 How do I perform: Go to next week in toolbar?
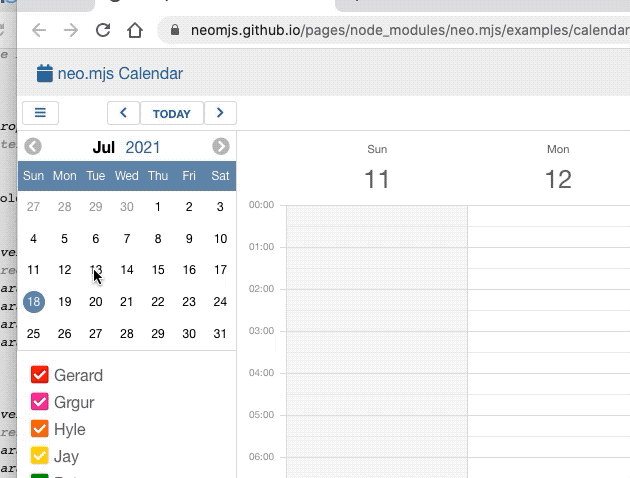(220, 113)
